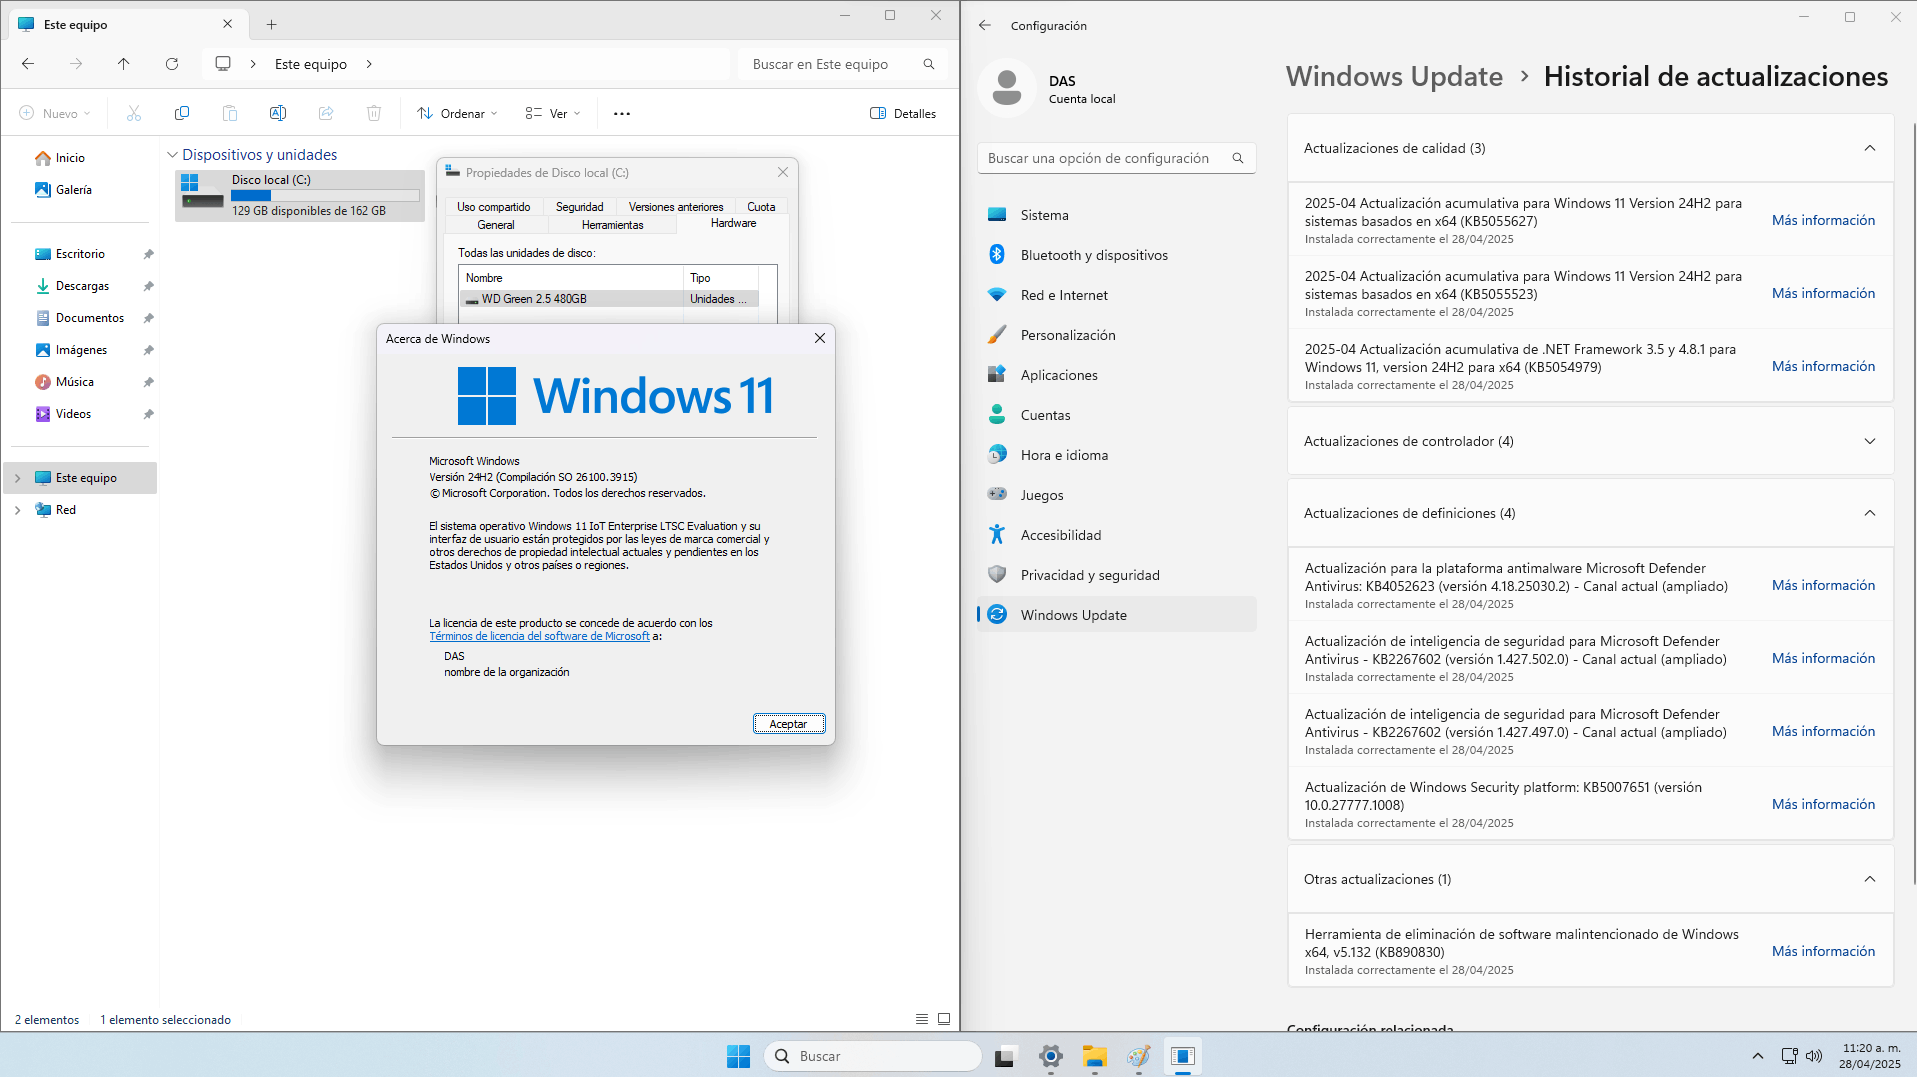Open Accesibilidad settings page

1116,535
